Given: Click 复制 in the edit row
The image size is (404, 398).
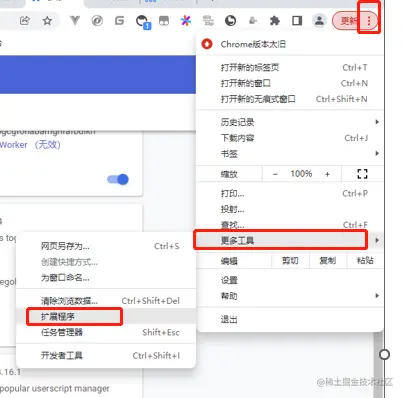Looking at the screenshot, I should pyautogui.click(x=328, y=261).
